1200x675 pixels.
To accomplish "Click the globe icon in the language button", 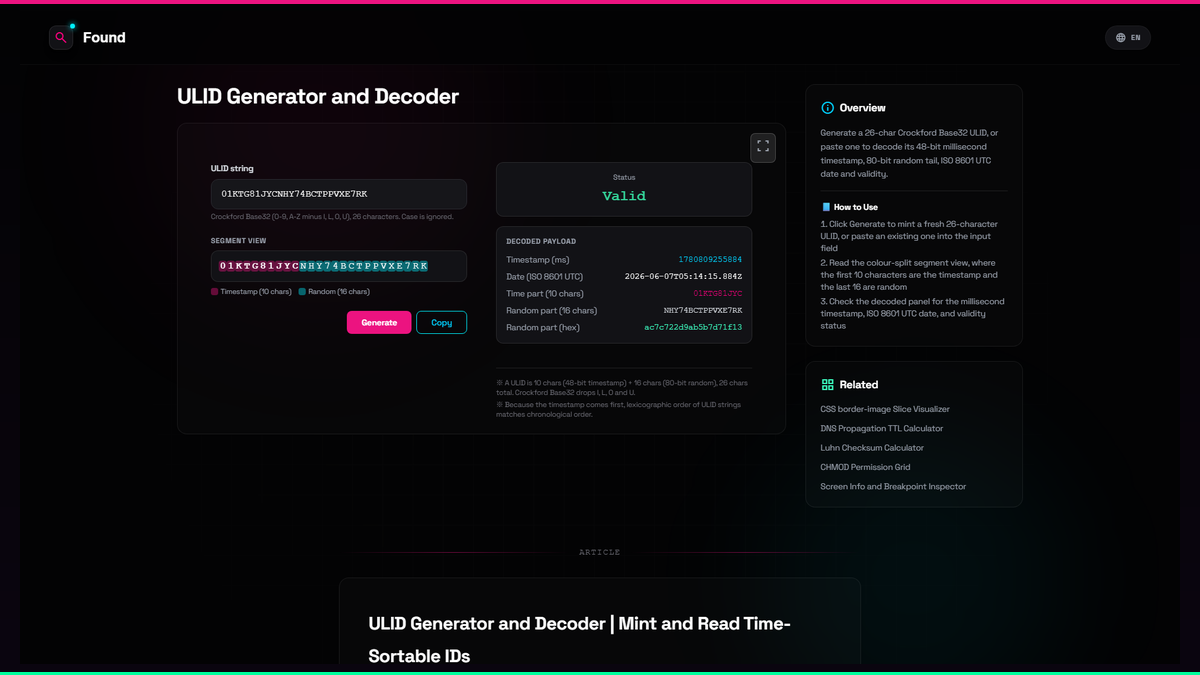I will 1121,38.
